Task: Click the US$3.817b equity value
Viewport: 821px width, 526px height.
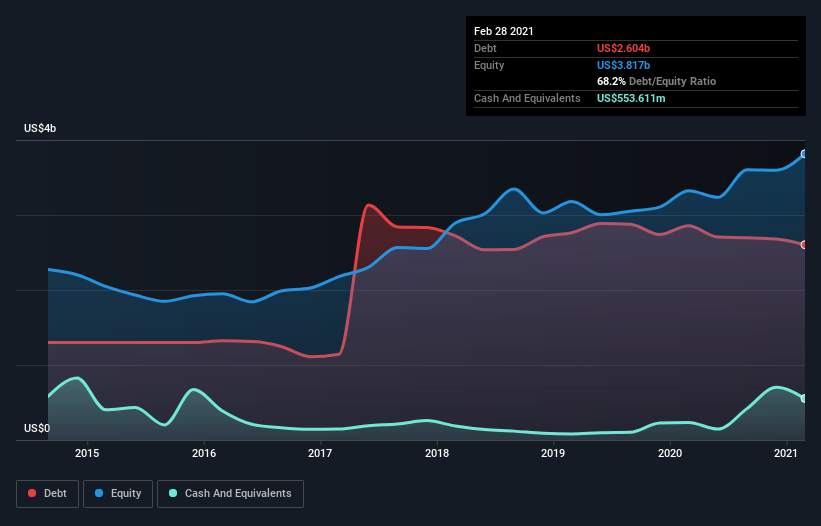Action: tap(623, 65)
